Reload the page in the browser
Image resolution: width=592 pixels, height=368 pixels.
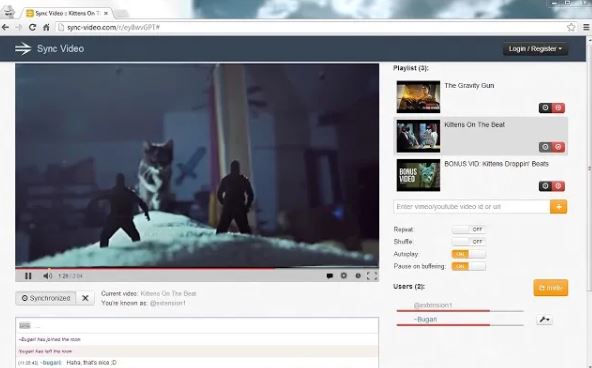(32, 27)
